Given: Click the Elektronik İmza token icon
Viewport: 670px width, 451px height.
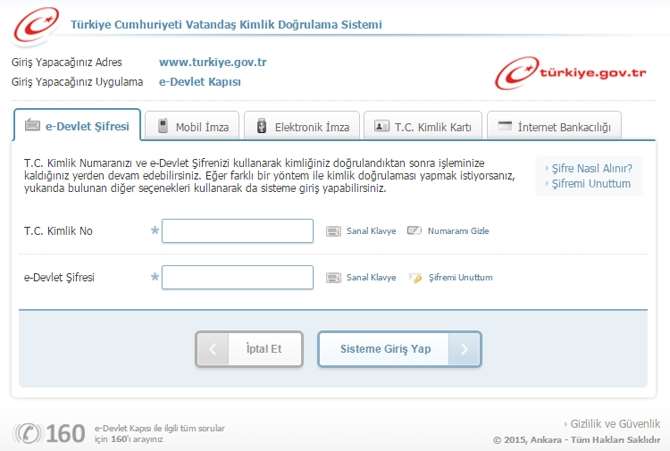Looking at the screenshot, I should tap(262, 126).
